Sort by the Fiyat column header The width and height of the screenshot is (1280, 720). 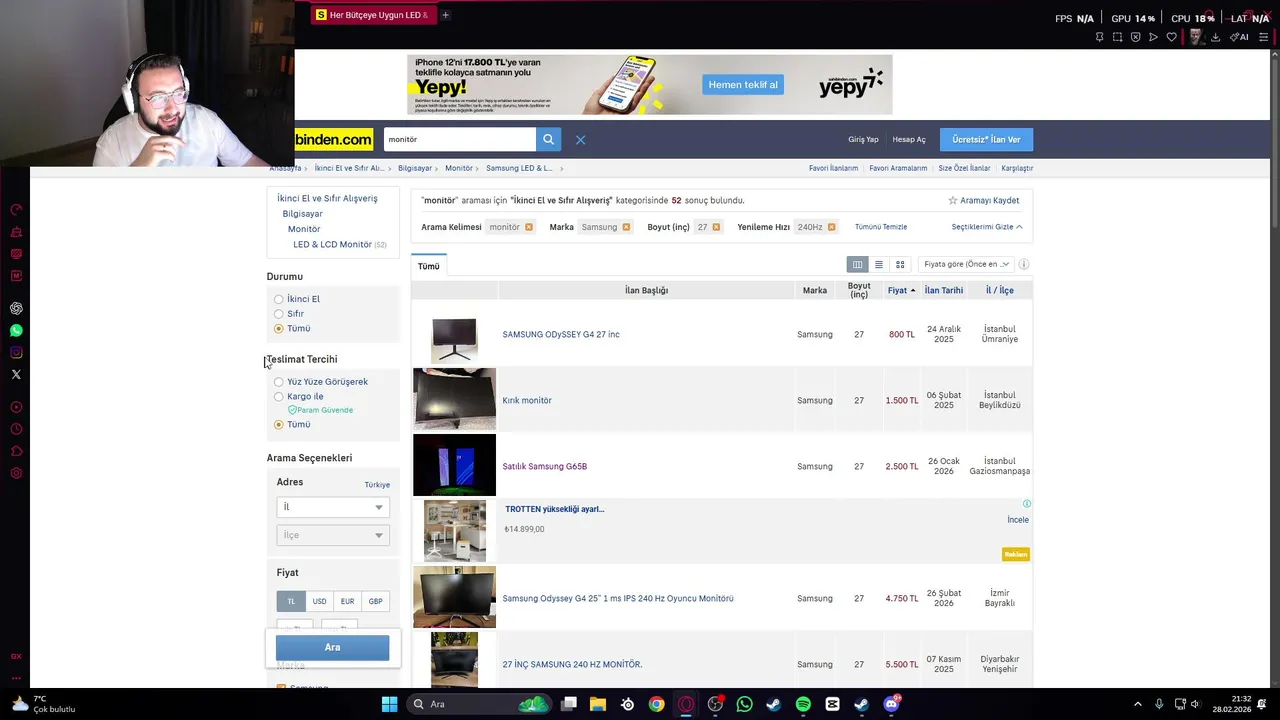901,290
